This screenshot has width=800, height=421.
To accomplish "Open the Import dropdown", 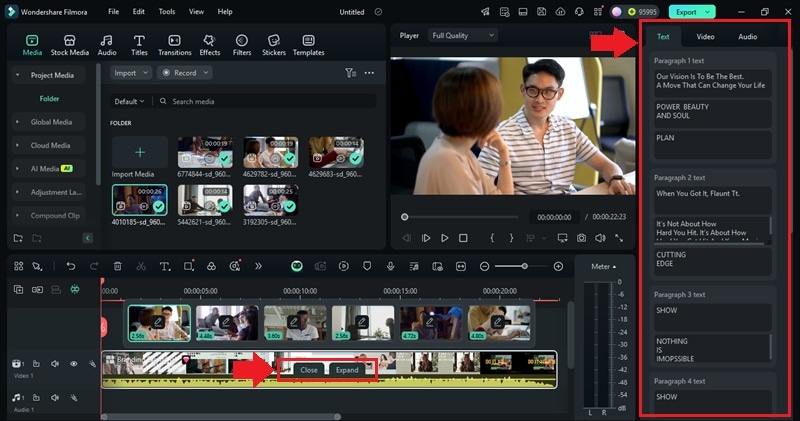I will click(131, 73).
